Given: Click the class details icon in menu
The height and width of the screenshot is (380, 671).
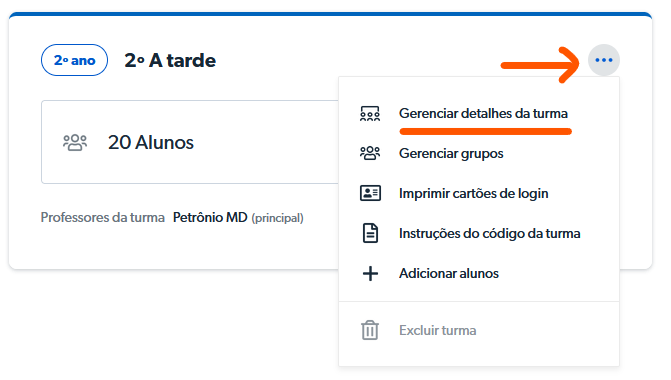Looking at the screenshot, I should coord(370,113).
